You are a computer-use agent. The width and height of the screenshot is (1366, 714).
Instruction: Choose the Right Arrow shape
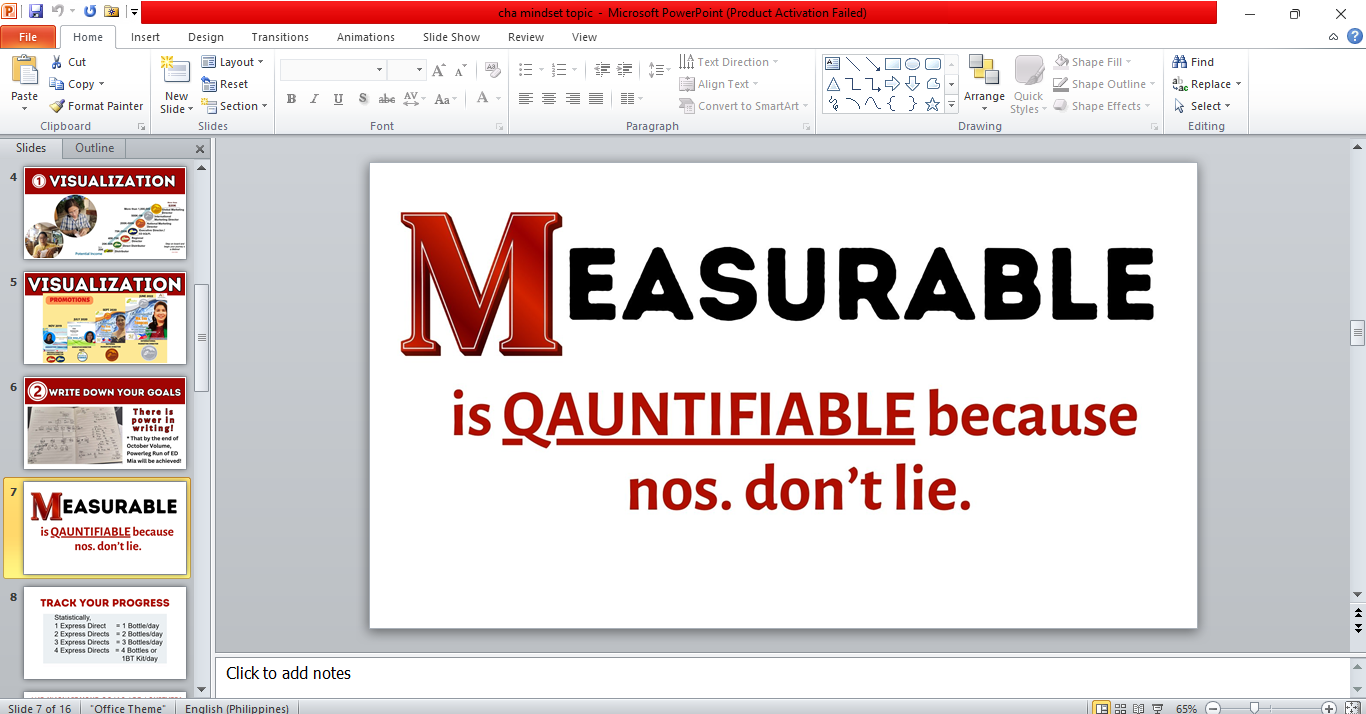point(892,83)
